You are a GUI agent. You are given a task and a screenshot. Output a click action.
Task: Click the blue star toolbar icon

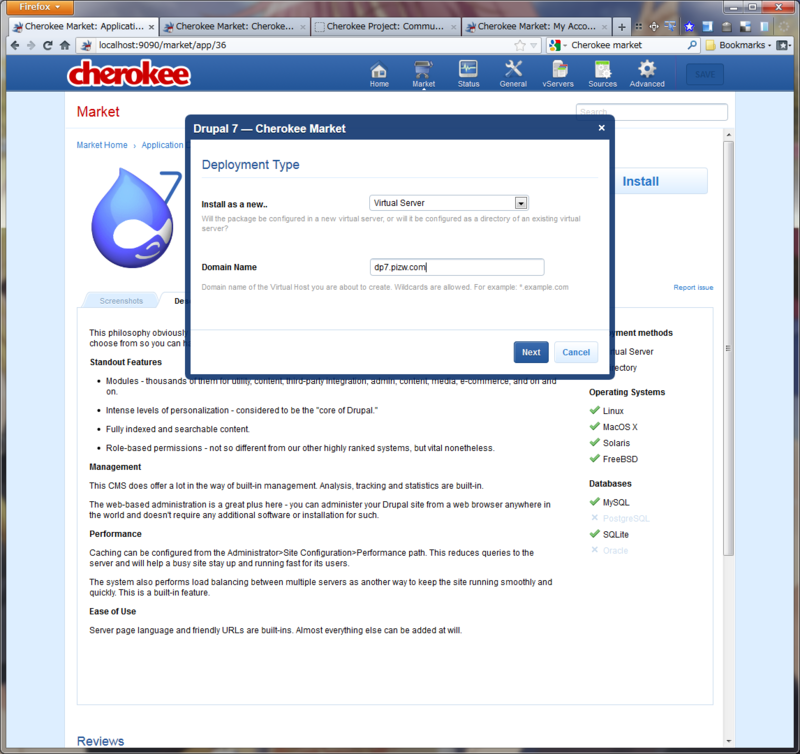pos(689,27)
